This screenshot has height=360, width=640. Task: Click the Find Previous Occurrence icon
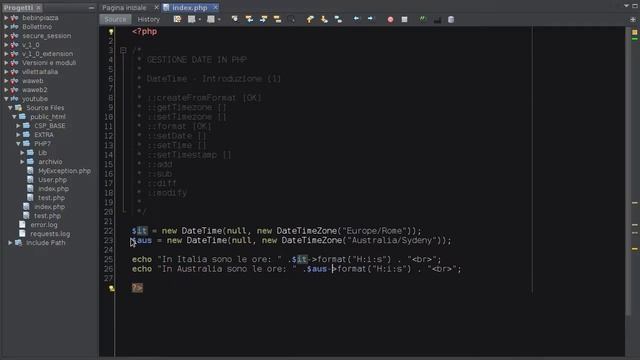coord(249,19)
